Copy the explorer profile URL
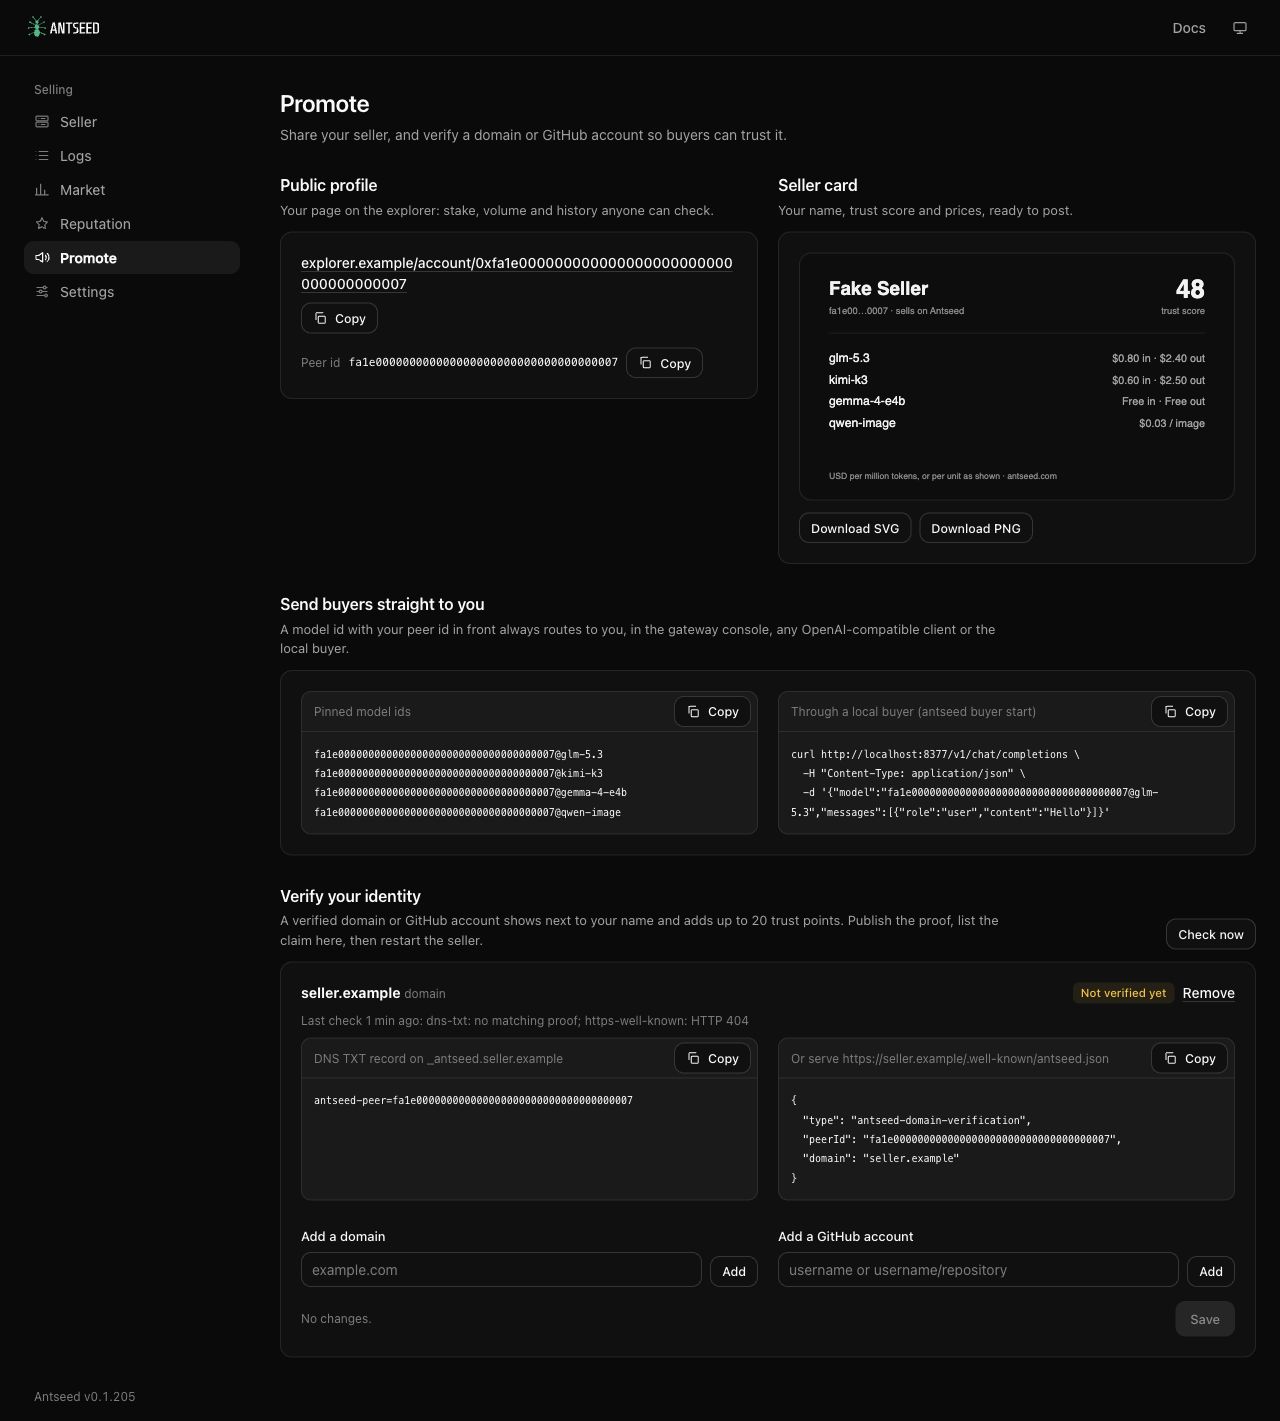Viewport: 1280px width, 1421px height. pyautogui.click(x=339, y=318)
